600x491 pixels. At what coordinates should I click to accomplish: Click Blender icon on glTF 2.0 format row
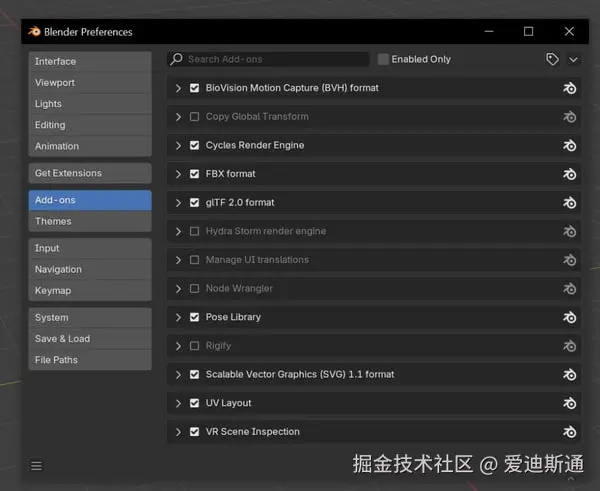569,202
